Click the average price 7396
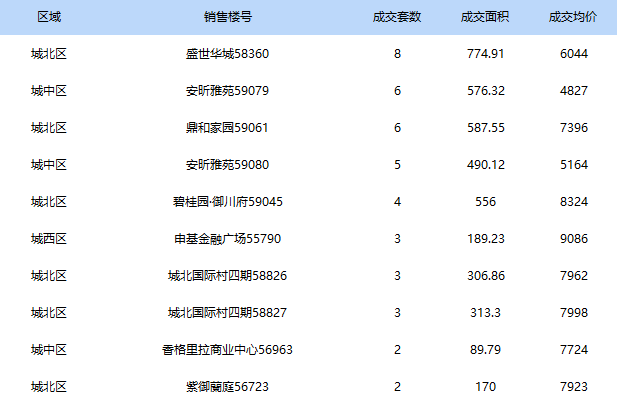Screen dimensions: 617x409 coord(574,128)
